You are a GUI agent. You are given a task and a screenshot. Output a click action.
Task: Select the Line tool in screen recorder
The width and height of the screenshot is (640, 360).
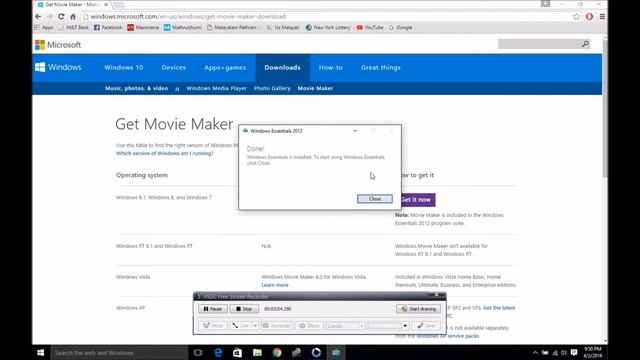click(240, 326)
